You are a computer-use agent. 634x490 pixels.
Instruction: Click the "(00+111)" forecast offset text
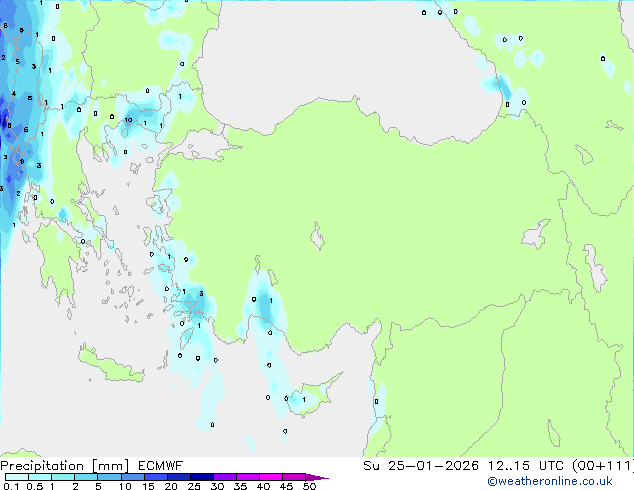tap(602, 466)
